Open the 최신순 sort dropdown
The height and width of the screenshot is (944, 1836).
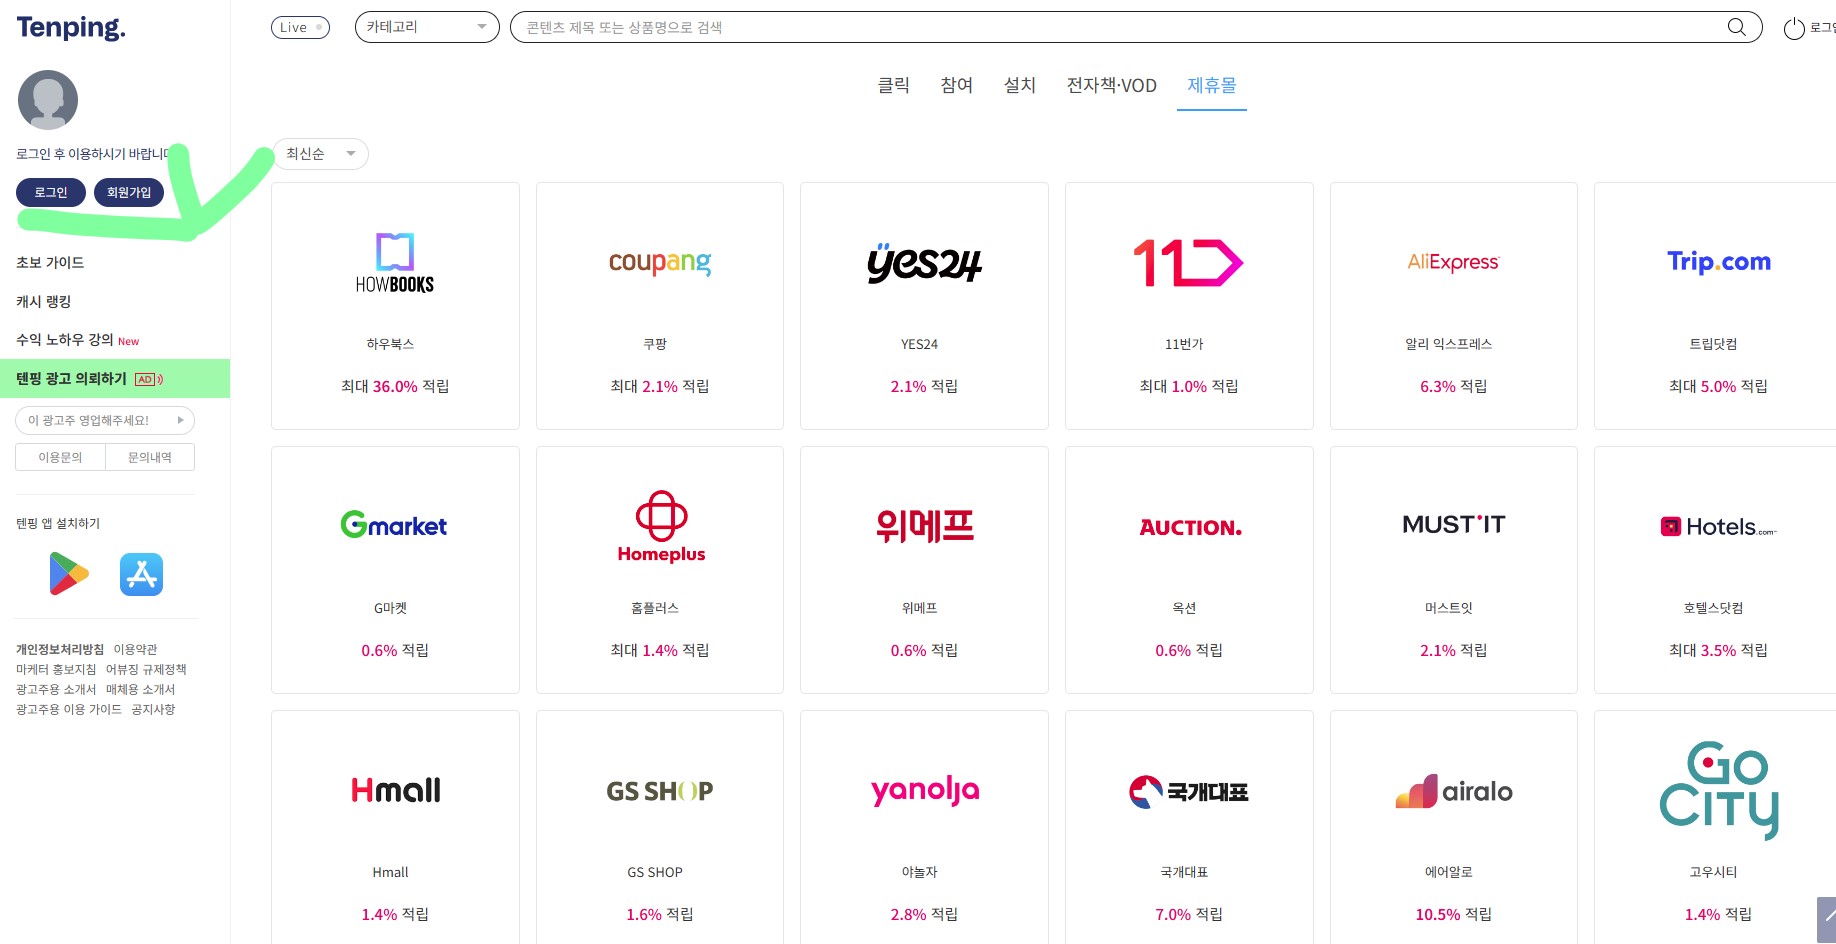coord(320,154)
